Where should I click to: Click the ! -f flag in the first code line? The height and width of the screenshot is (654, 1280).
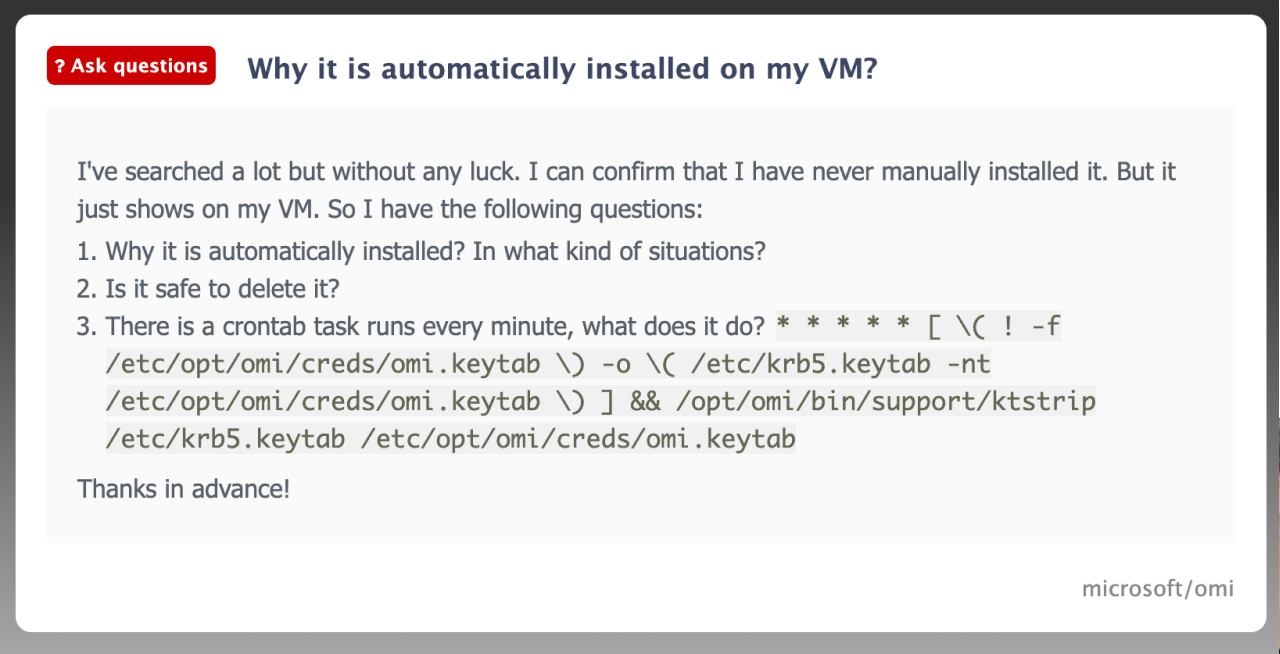click(1031, 327)
